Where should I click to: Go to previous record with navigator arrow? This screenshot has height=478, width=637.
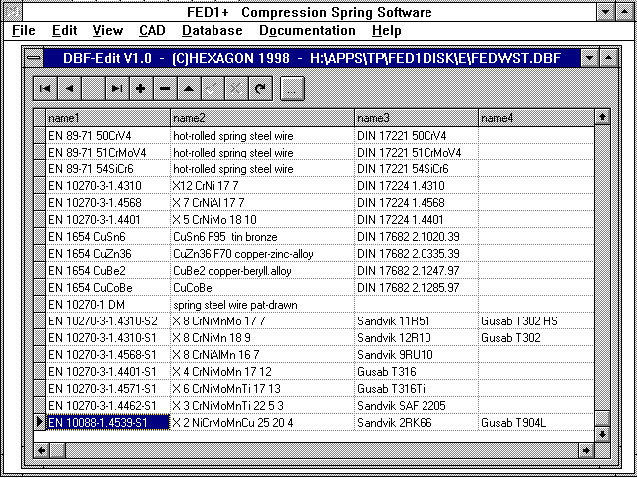click(x=69, y=88)
